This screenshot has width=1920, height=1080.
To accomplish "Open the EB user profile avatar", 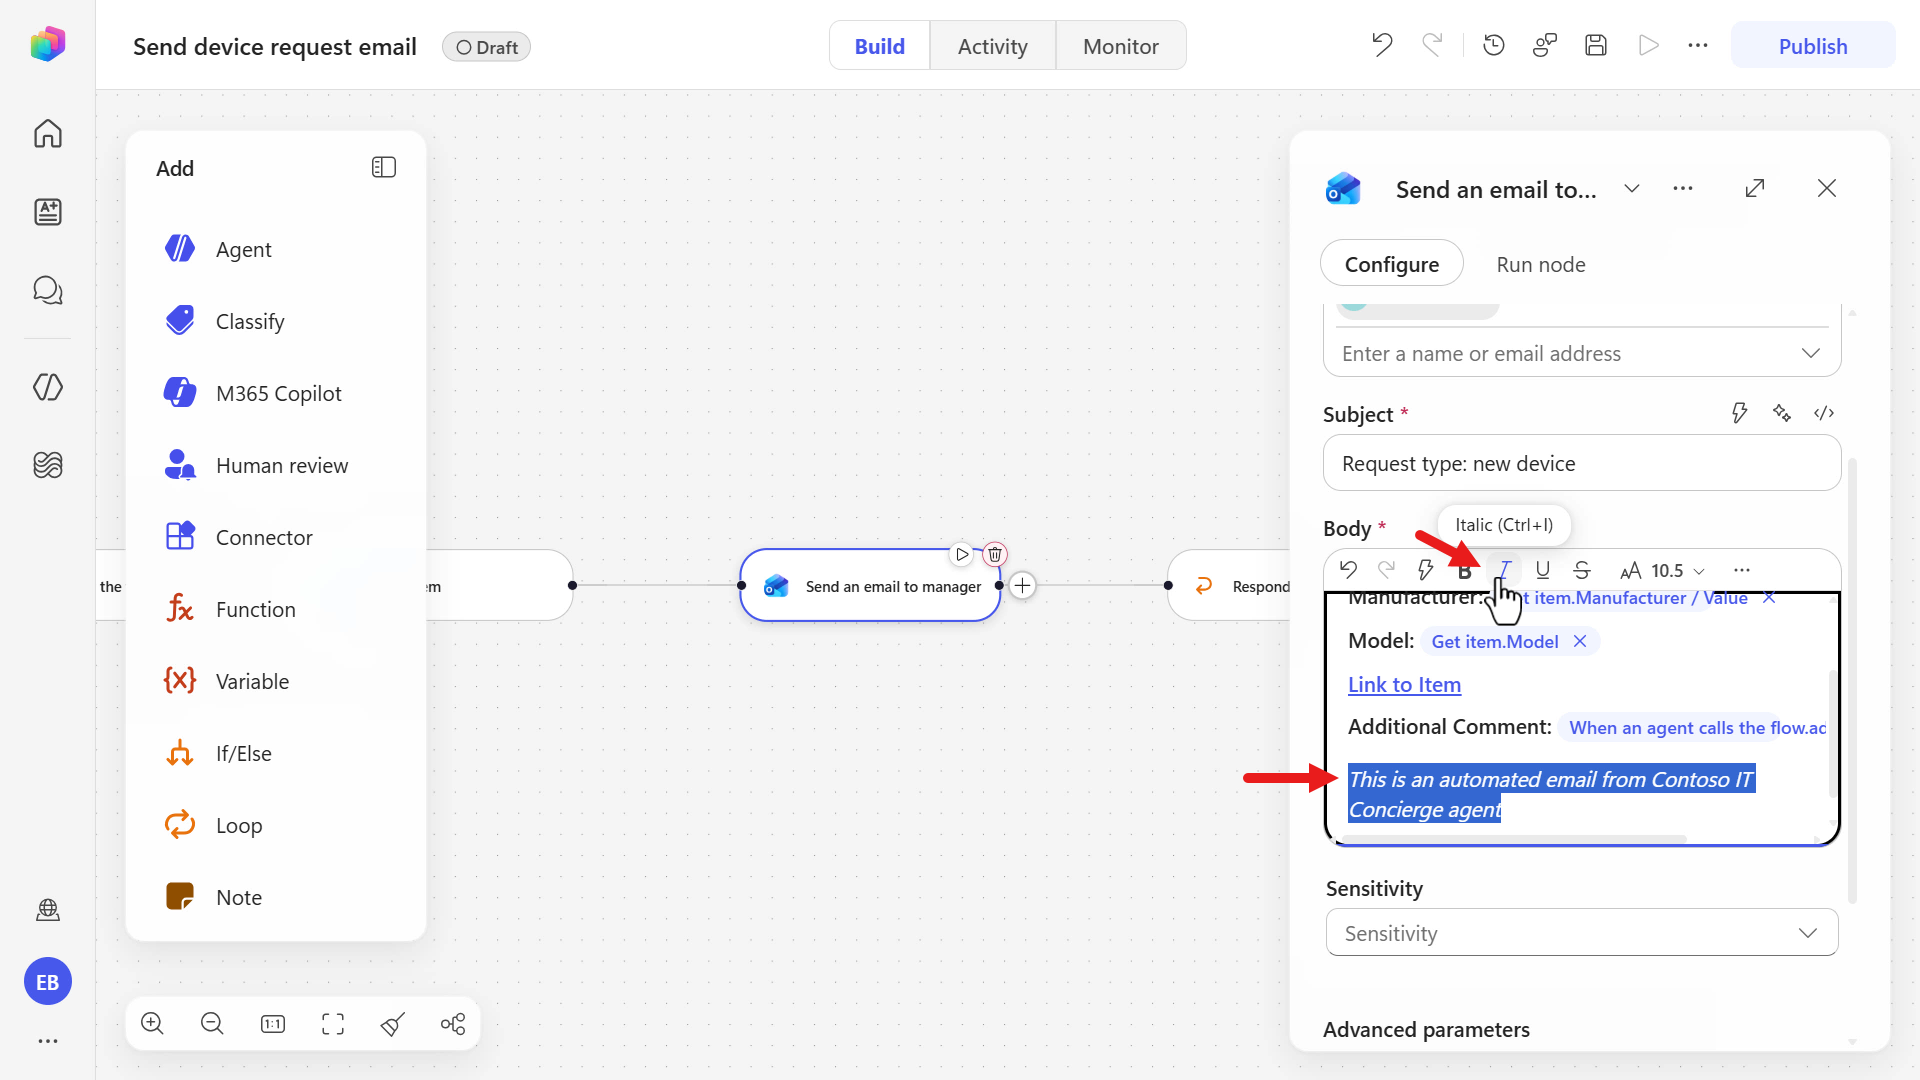I will coord(48,982).
